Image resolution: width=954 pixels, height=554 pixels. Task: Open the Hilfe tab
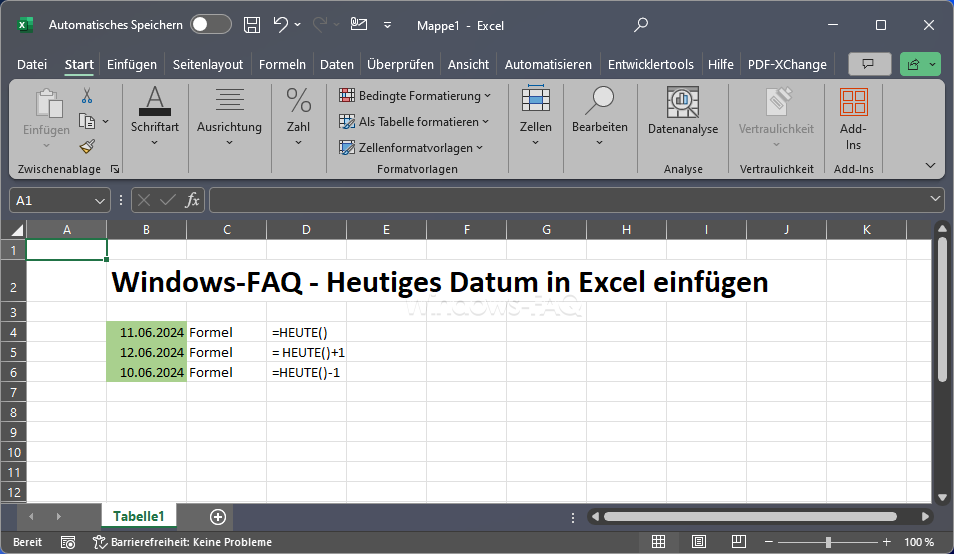coord(720,64)
